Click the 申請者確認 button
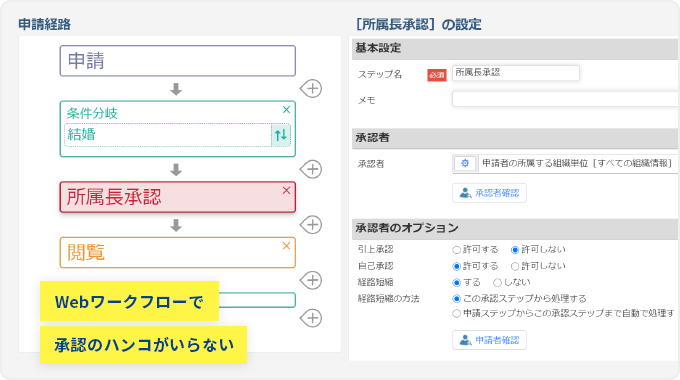The image size is (680, 380). click(489, 340)
